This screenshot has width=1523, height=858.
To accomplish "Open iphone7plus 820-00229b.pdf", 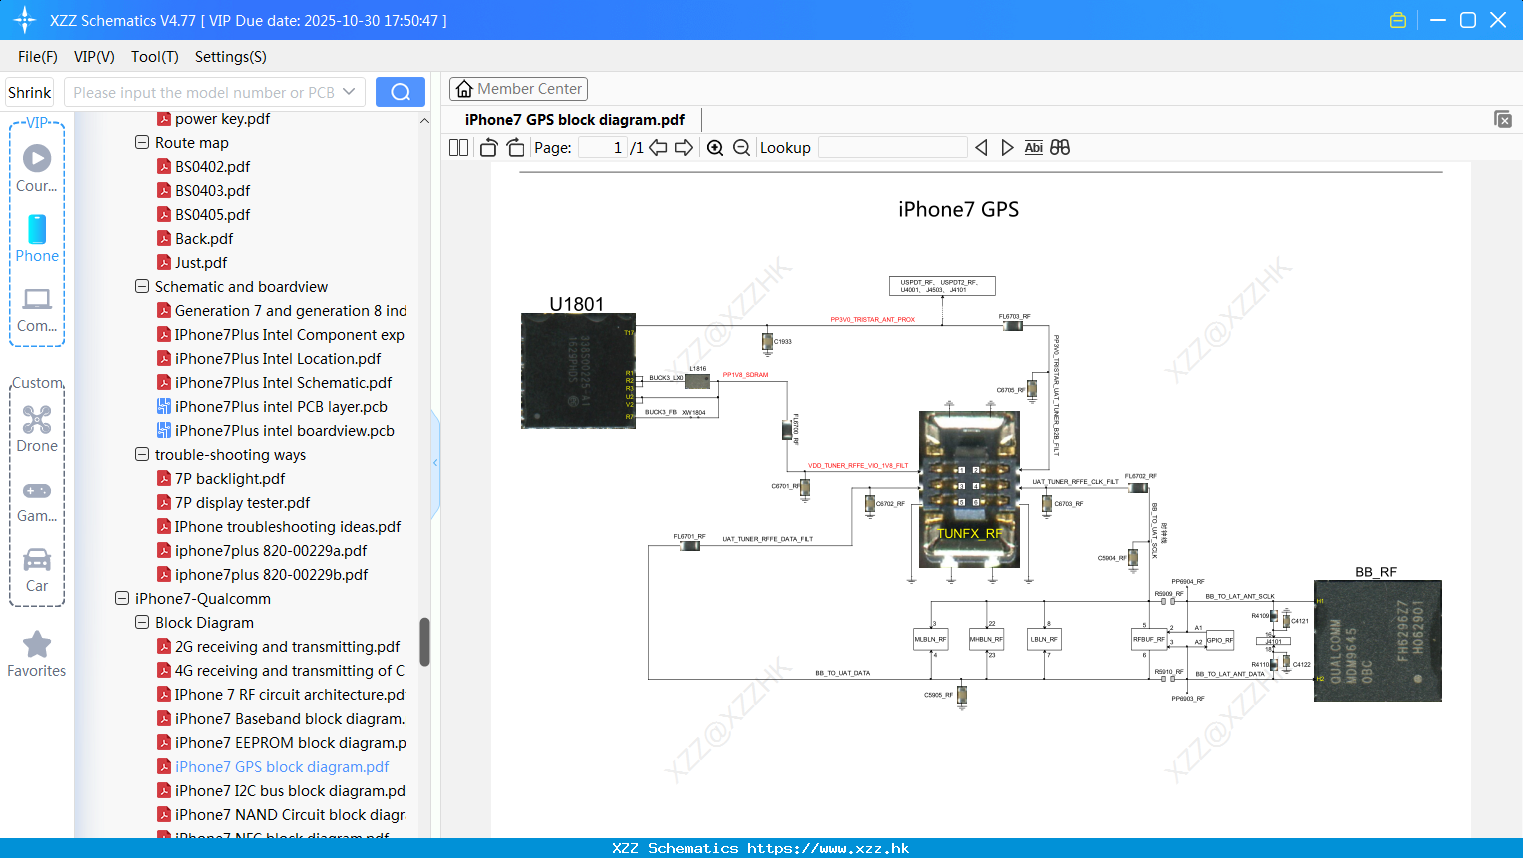I will coord(271,575).
